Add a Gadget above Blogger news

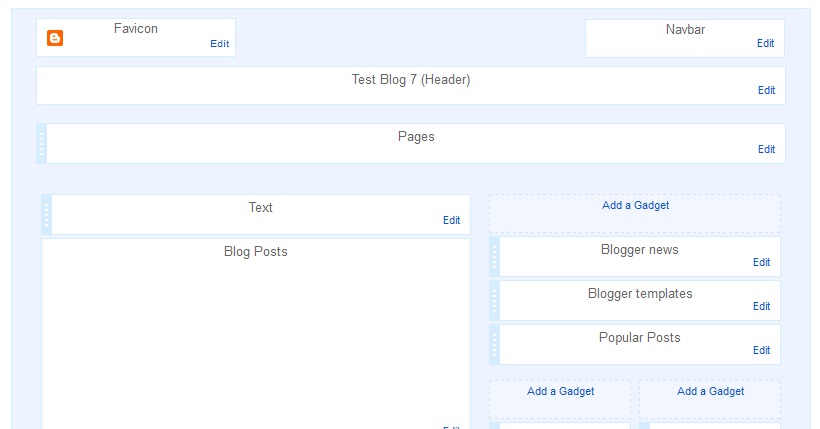coord(635,206)
